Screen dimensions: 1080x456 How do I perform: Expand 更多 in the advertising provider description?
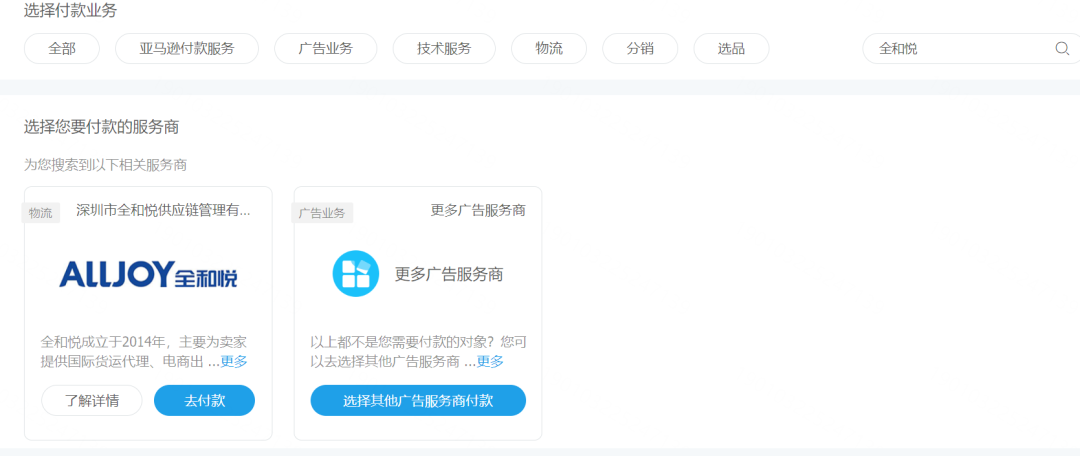(490, 362)
